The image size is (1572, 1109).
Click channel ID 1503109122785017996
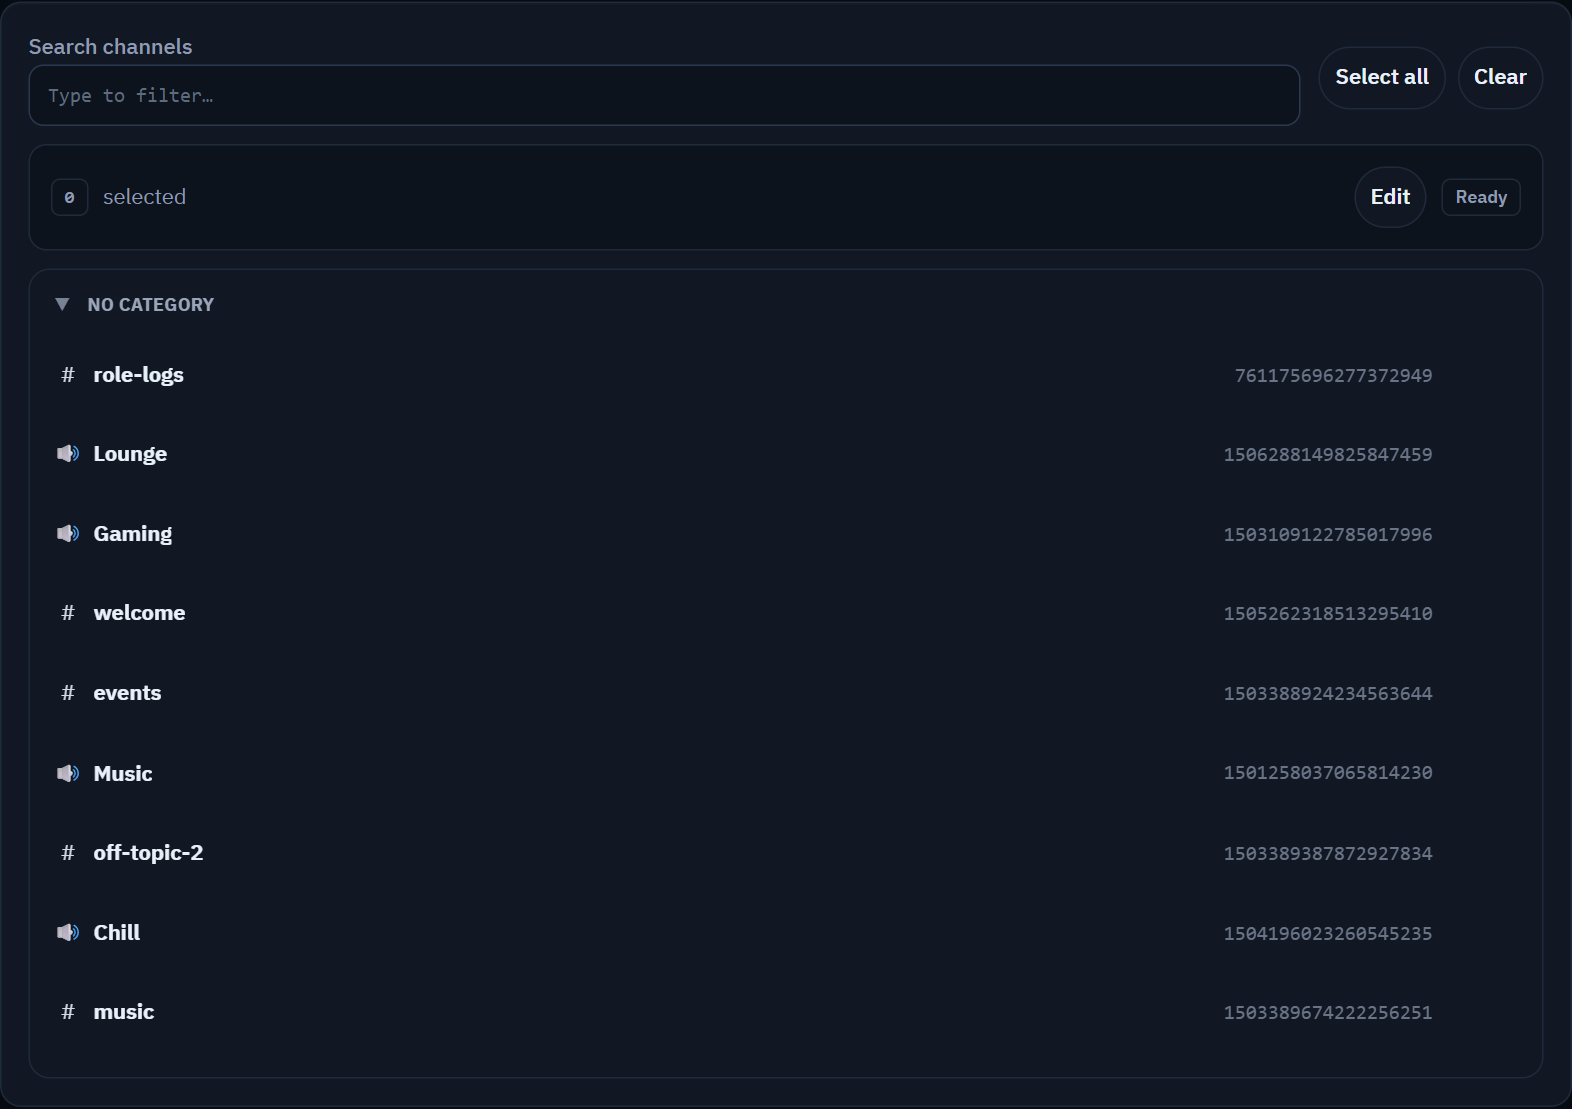(x=1328, y=535)
